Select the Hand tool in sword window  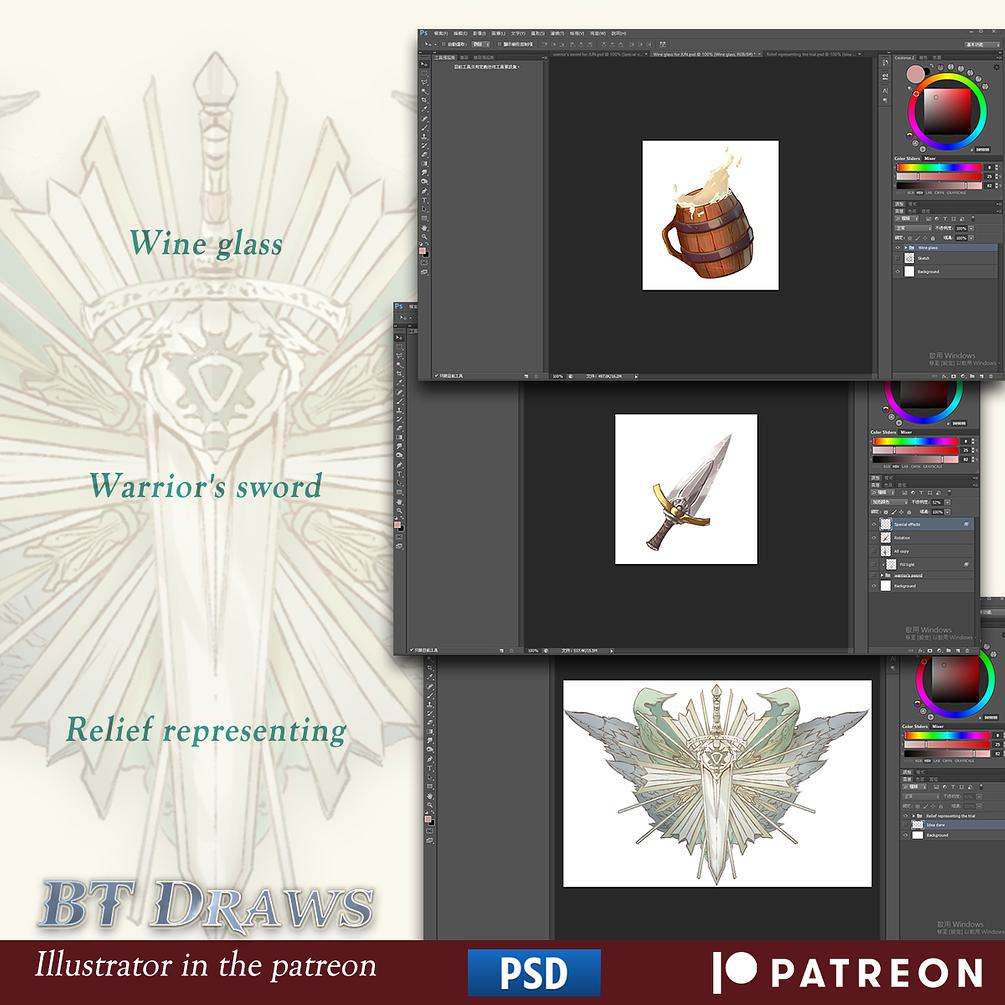399,502
